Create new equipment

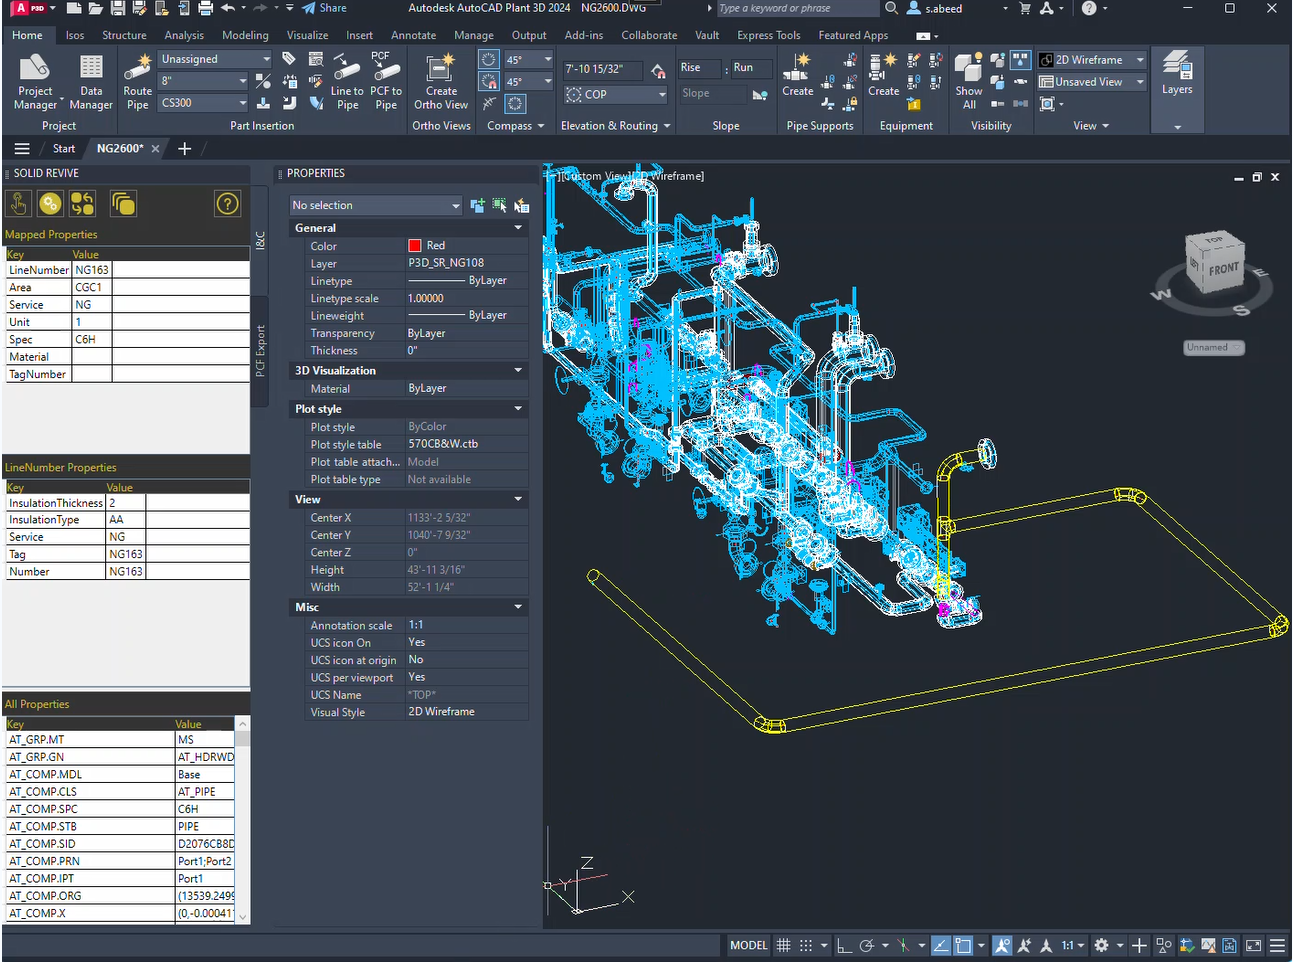coord(883,76)
